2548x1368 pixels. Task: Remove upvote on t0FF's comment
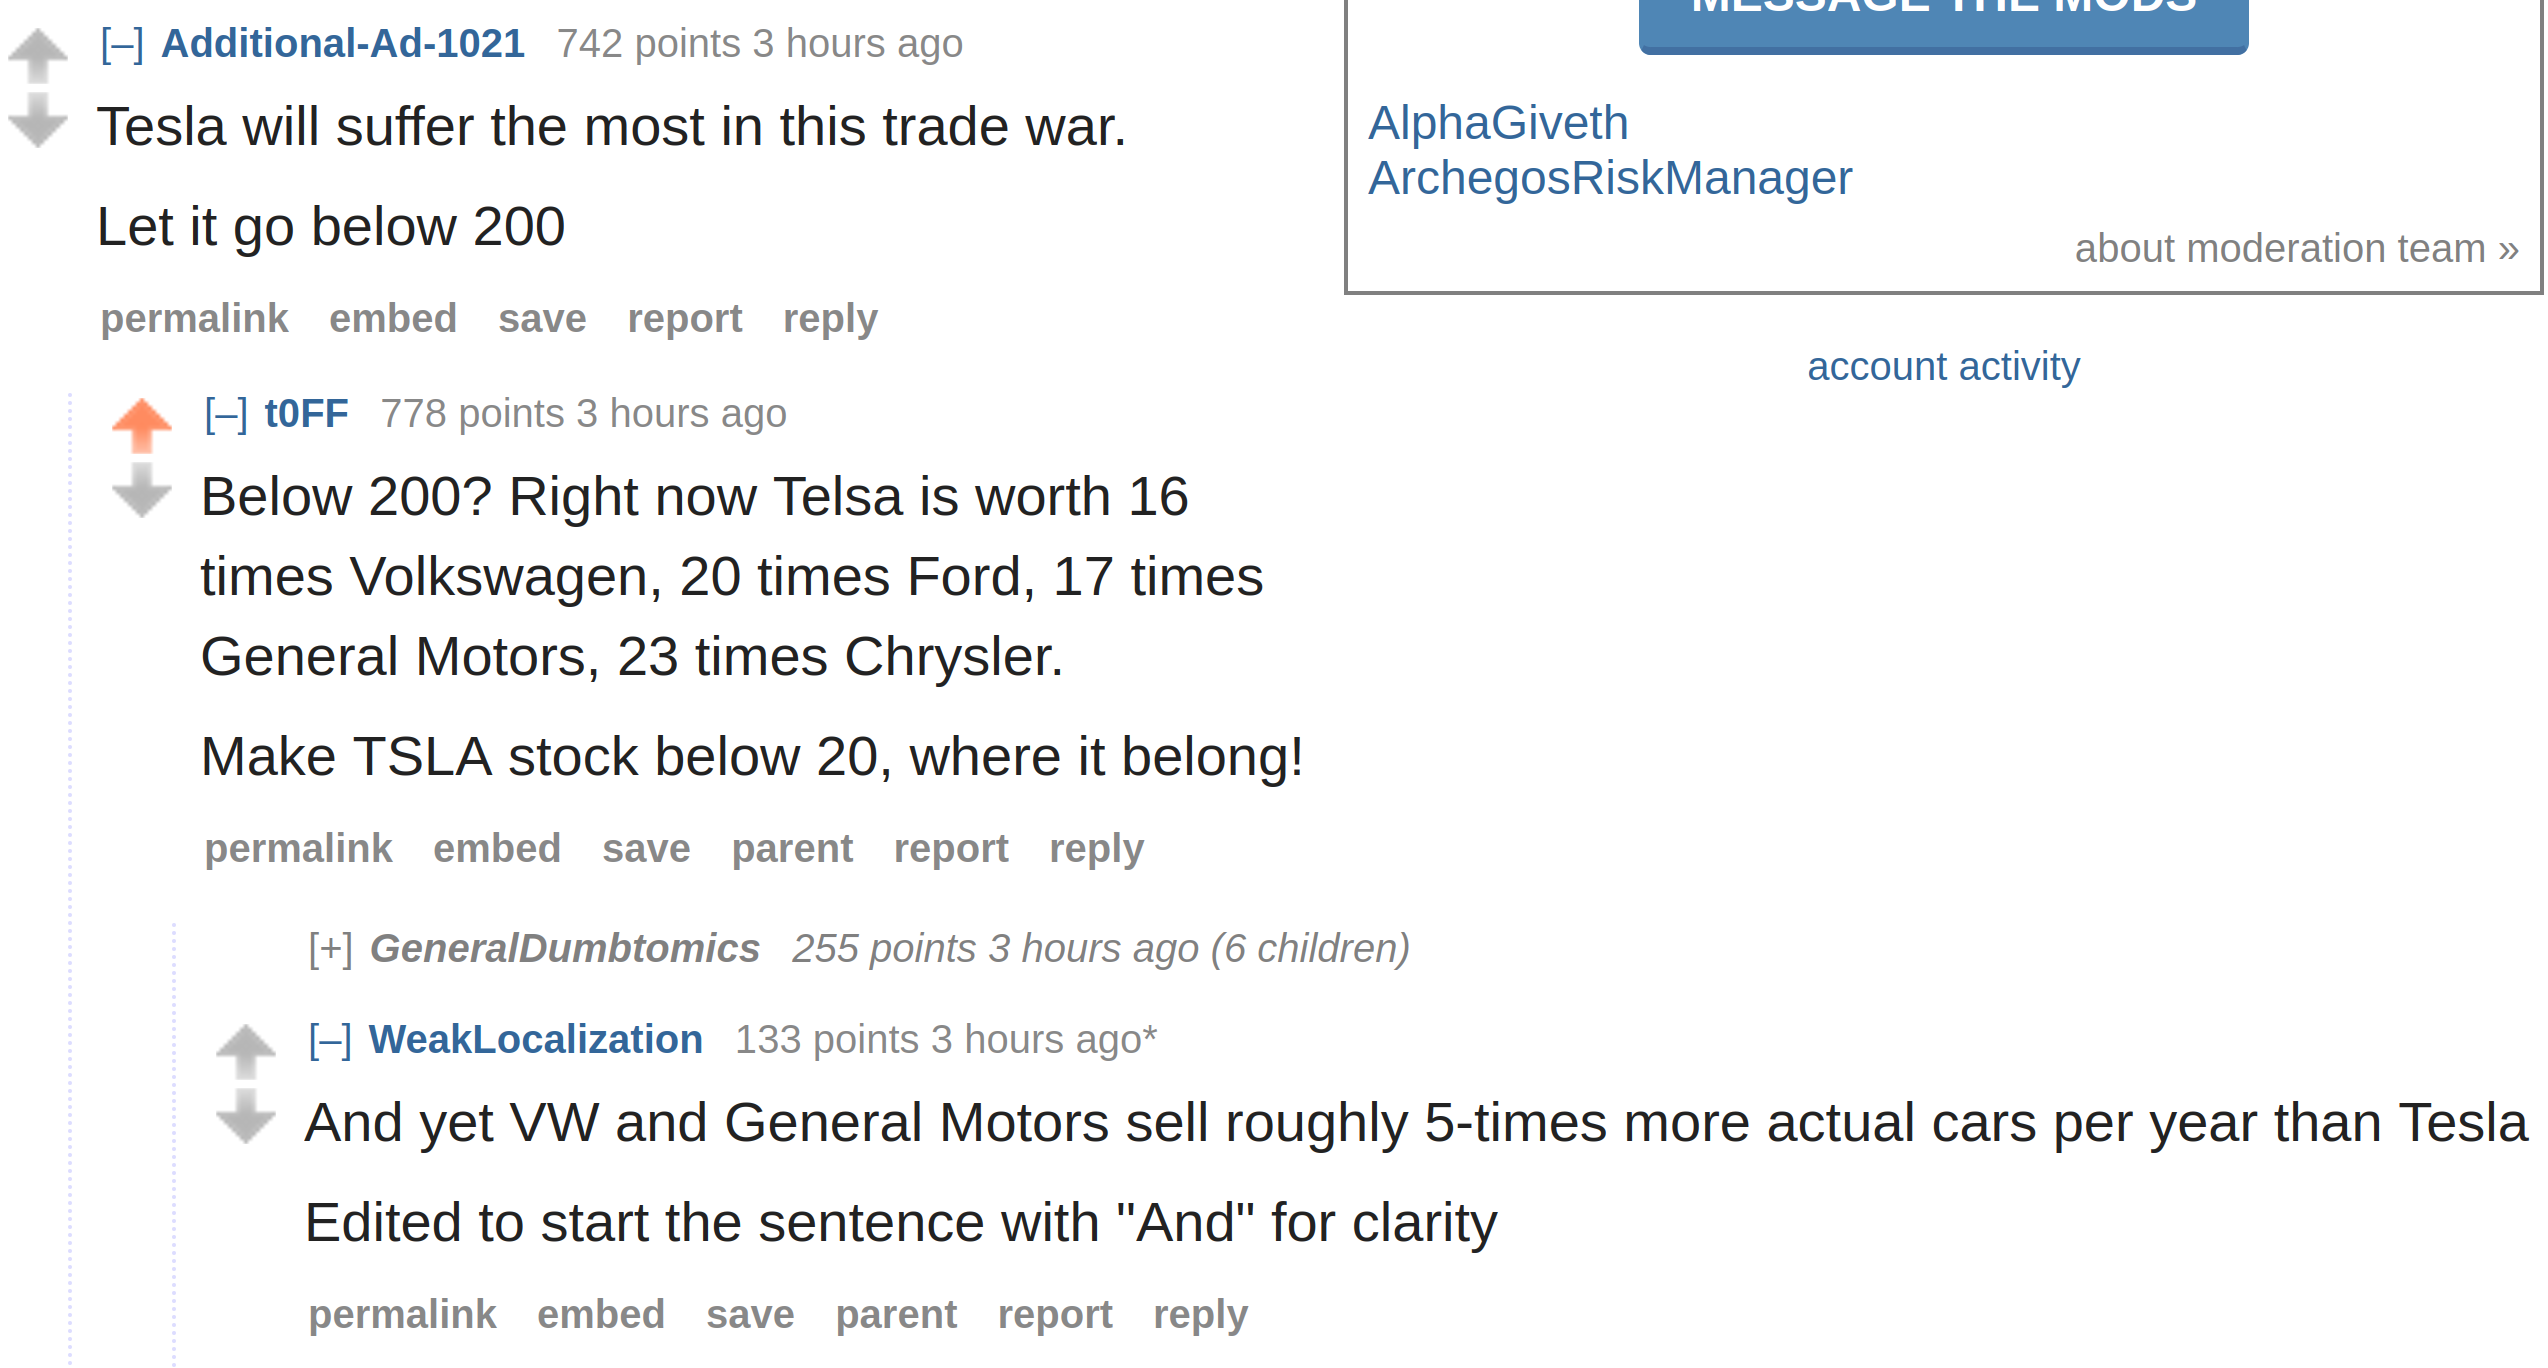point(142,426)
